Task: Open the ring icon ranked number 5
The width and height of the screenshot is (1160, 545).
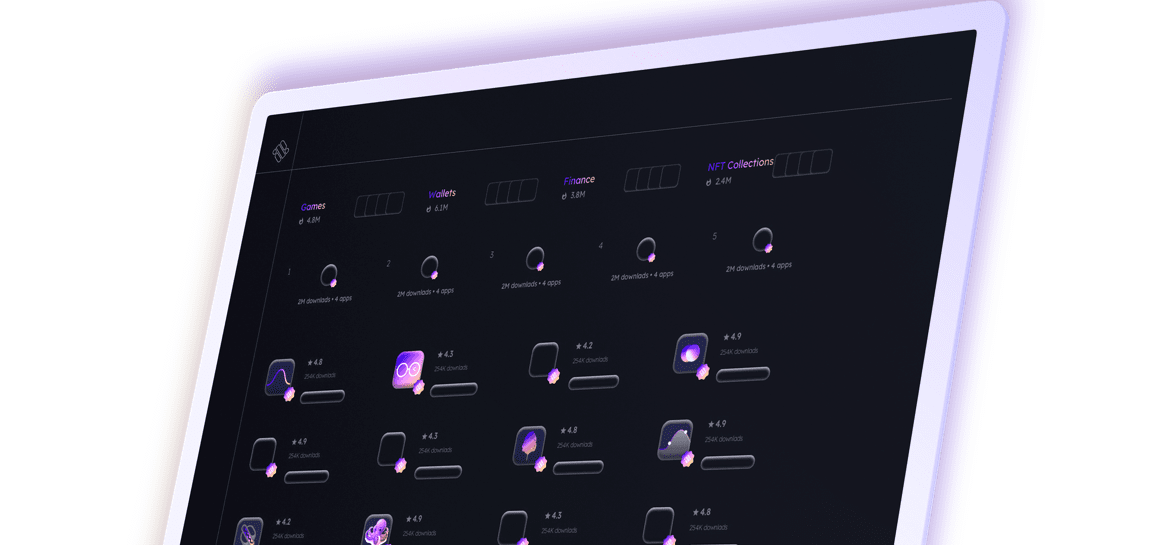Action: (x=763, y=240)
